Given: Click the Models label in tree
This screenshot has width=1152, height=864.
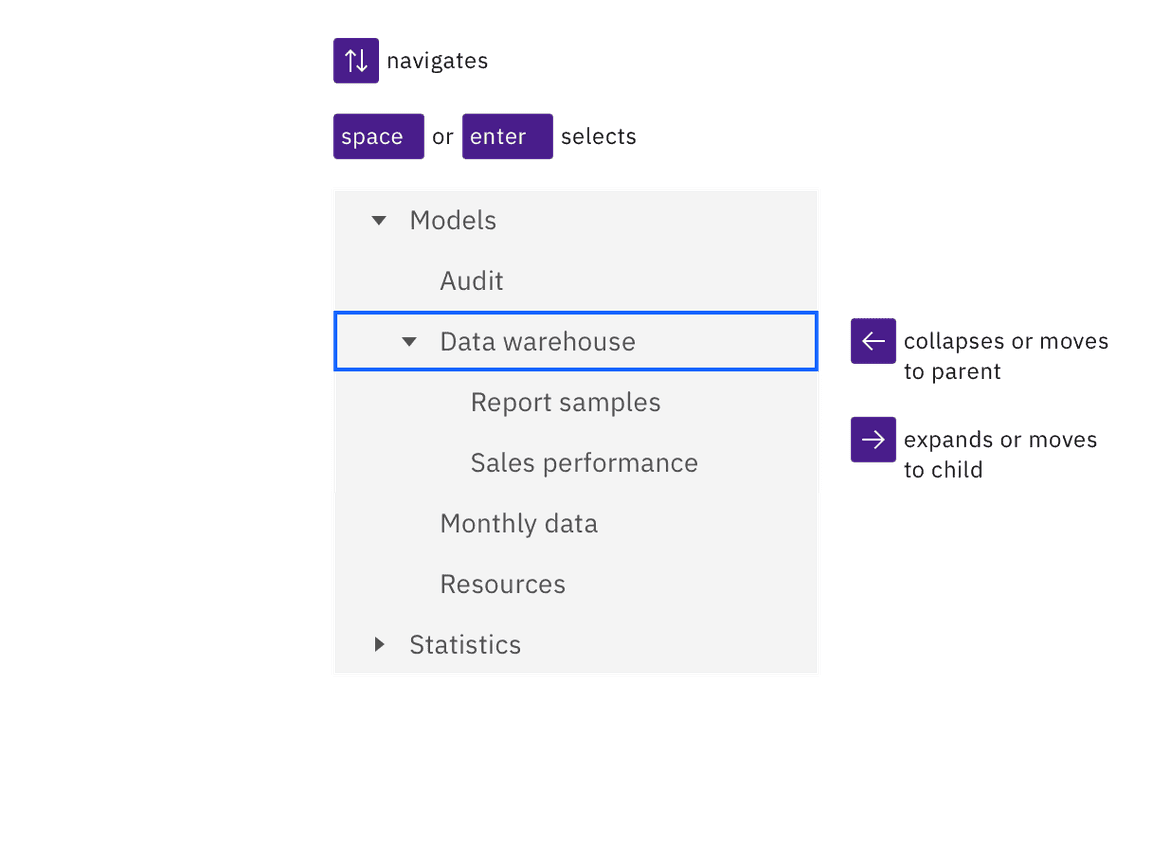Looking at the screenshot, I should click(x=453, y=221).
